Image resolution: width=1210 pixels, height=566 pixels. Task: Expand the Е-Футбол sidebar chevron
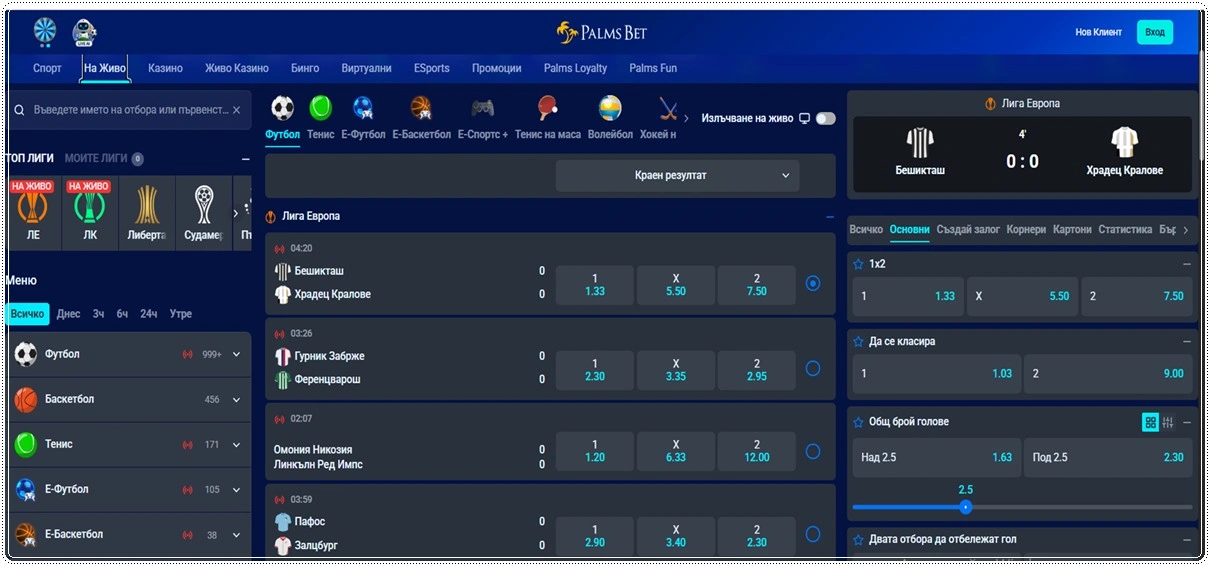coord(237,489)
